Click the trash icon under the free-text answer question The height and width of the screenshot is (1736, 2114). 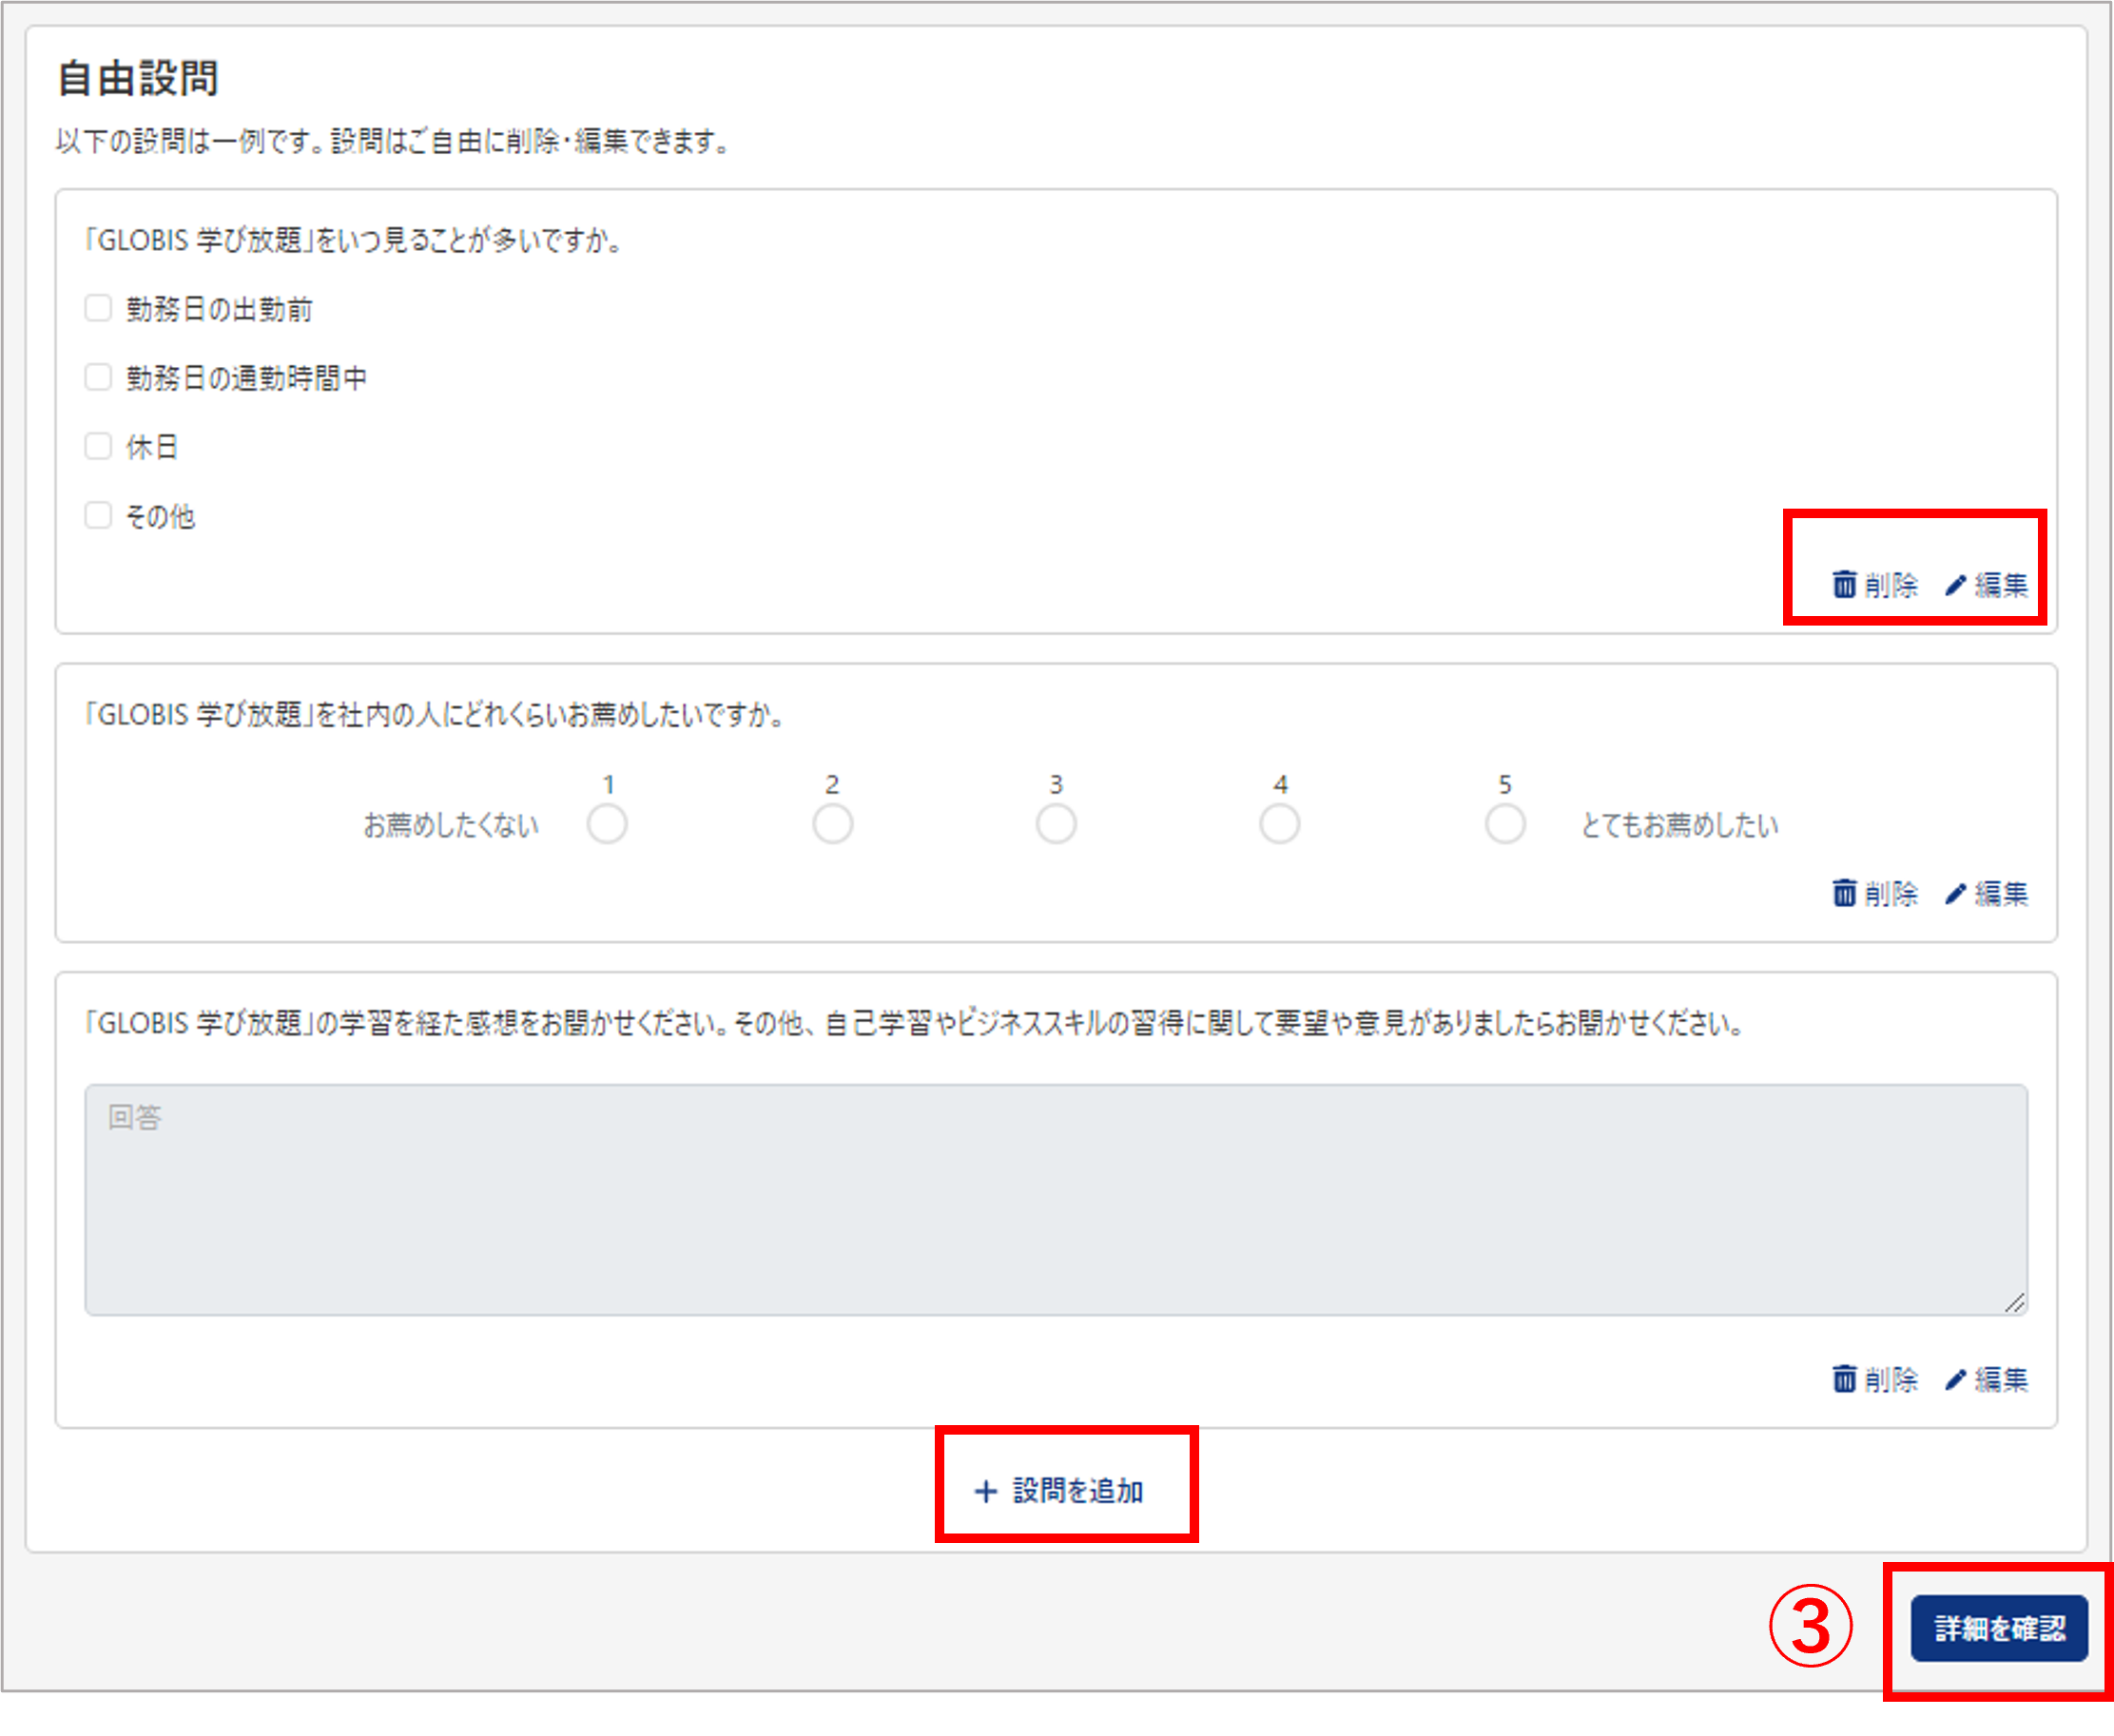click(x=1844, y=1378)
